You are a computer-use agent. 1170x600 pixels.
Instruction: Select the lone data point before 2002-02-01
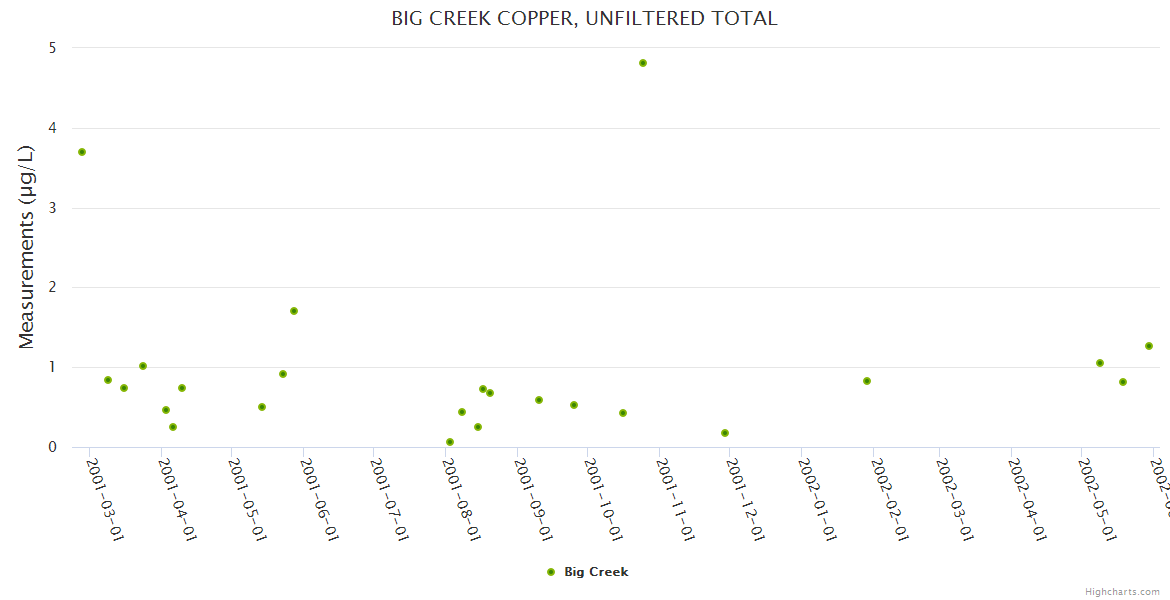click(867, 381)
